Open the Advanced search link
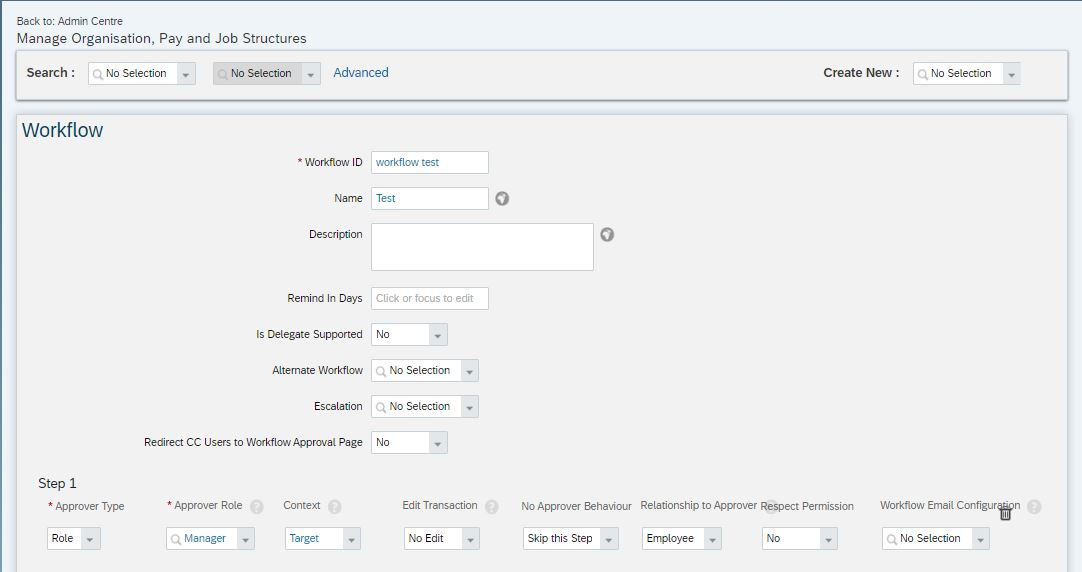Image resolution: width=1082 pixels, height=572 pixels. tap(361, 72)
